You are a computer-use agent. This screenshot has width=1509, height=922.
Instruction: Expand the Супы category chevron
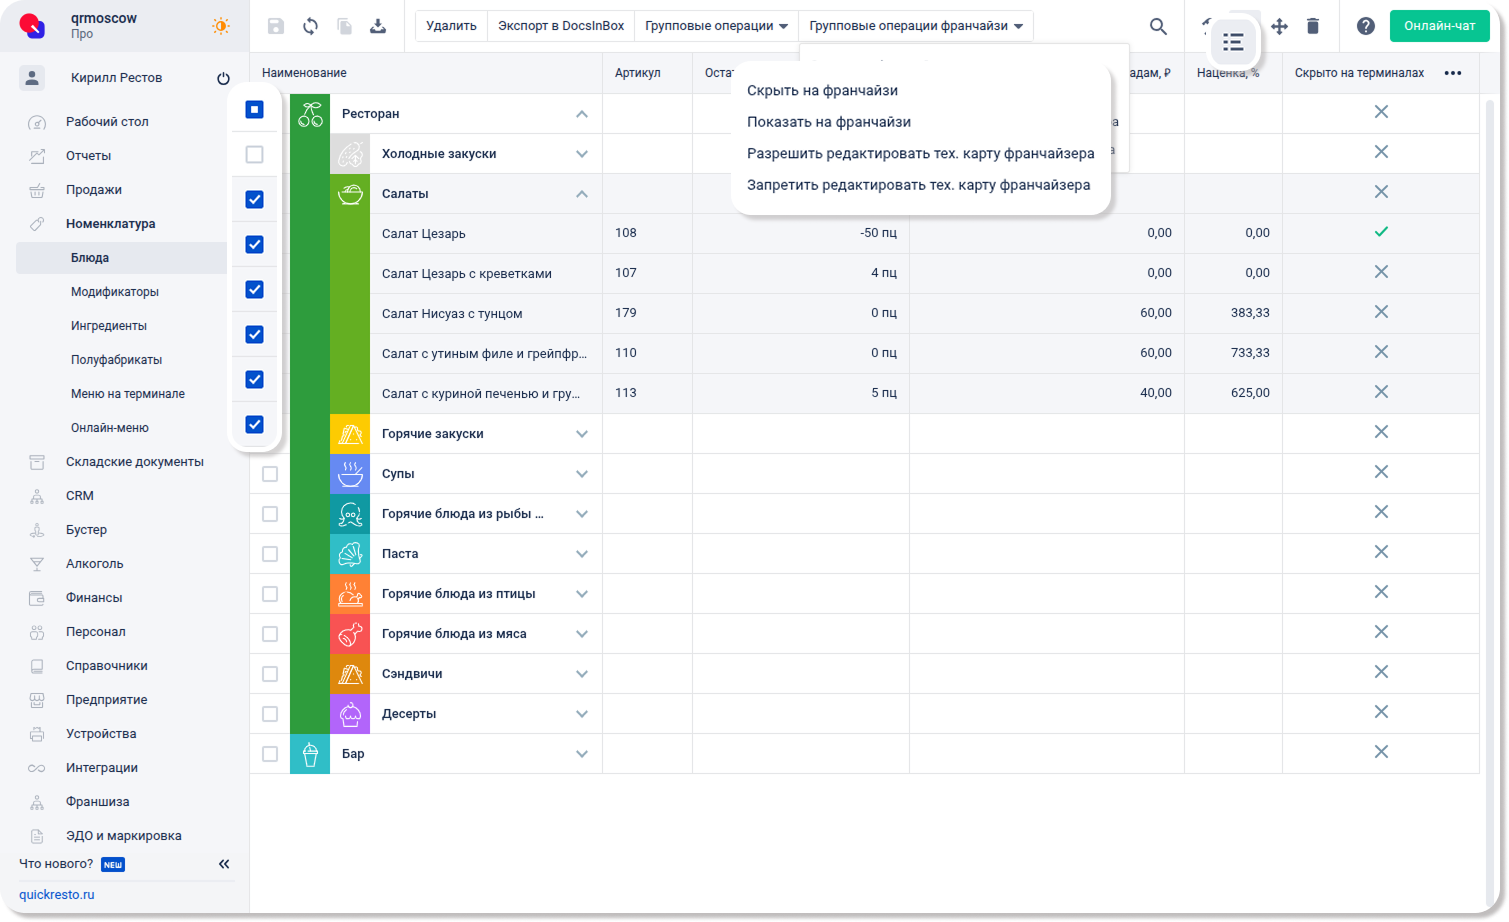(582, 474)
